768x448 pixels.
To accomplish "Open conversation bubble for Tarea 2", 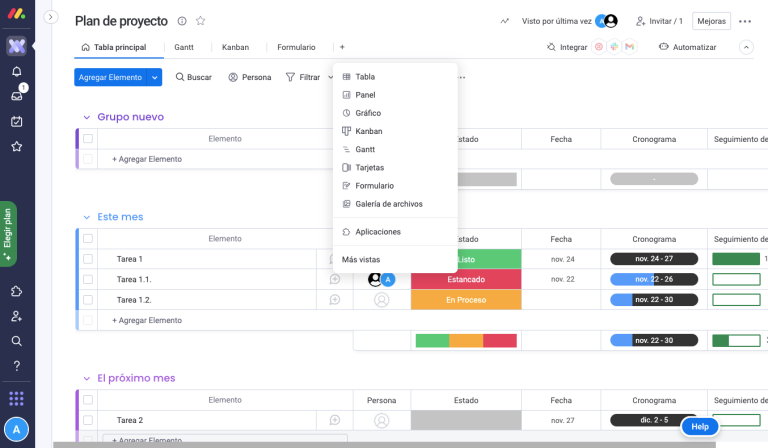I will click(335, 420).
